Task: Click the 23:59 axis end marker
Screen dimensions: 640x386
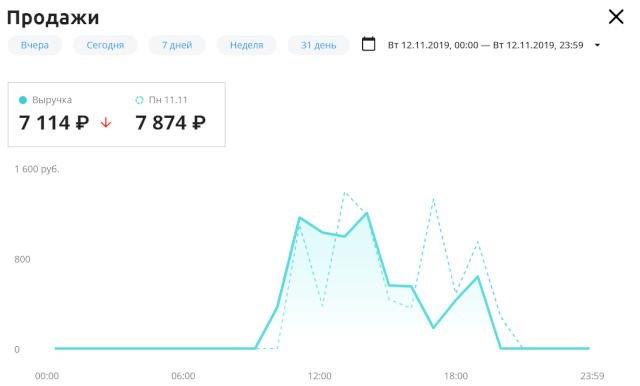Action: 592,376
